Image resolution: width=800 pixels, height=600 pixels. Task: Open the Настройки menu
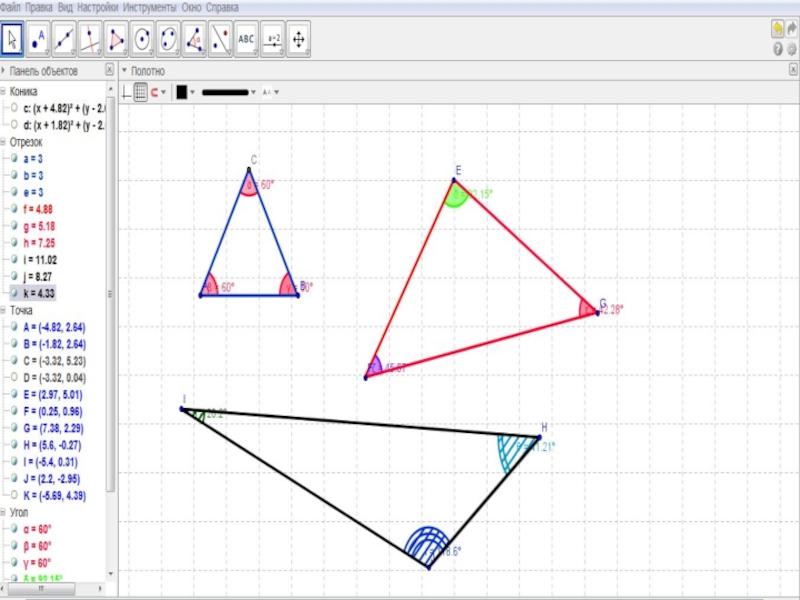pyautogui.click(x=98, y=6)
